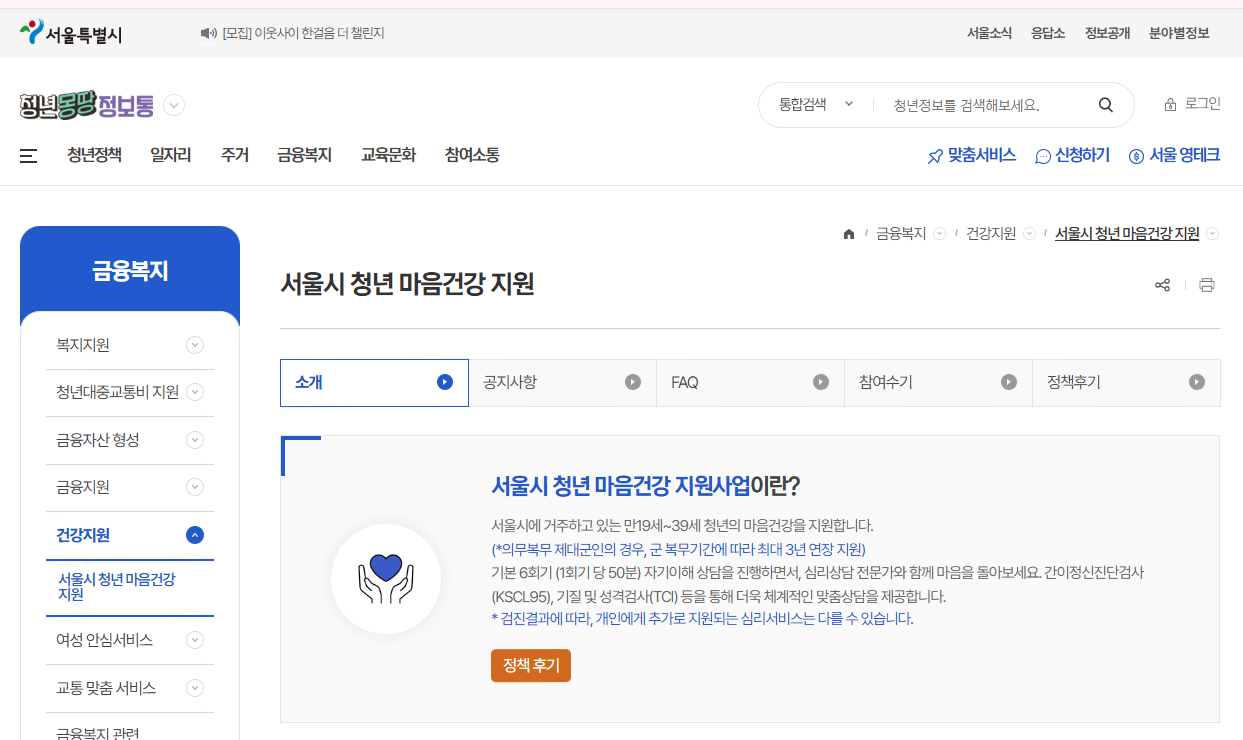Screen dimensions: 1243x740
Task: Open the 금융복지 top menu
Action: pyautogui.click(x=305, y=155)
